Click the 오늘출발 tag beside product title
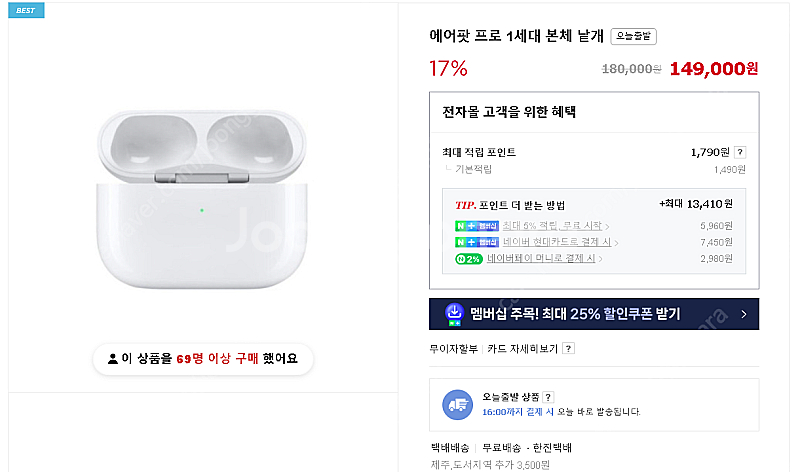This screenshot has height=472, width=800. 633,36
